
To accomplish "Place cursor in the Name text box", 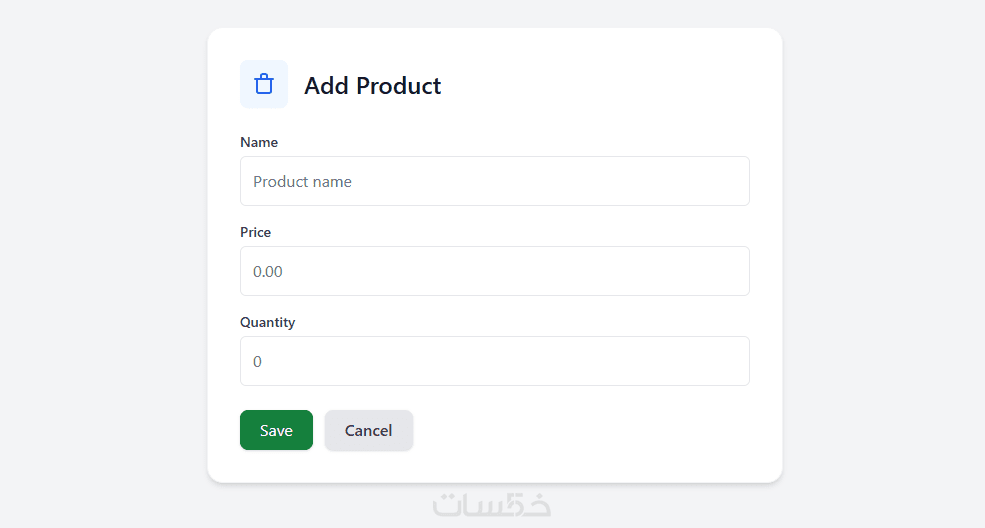I will 494,181.
